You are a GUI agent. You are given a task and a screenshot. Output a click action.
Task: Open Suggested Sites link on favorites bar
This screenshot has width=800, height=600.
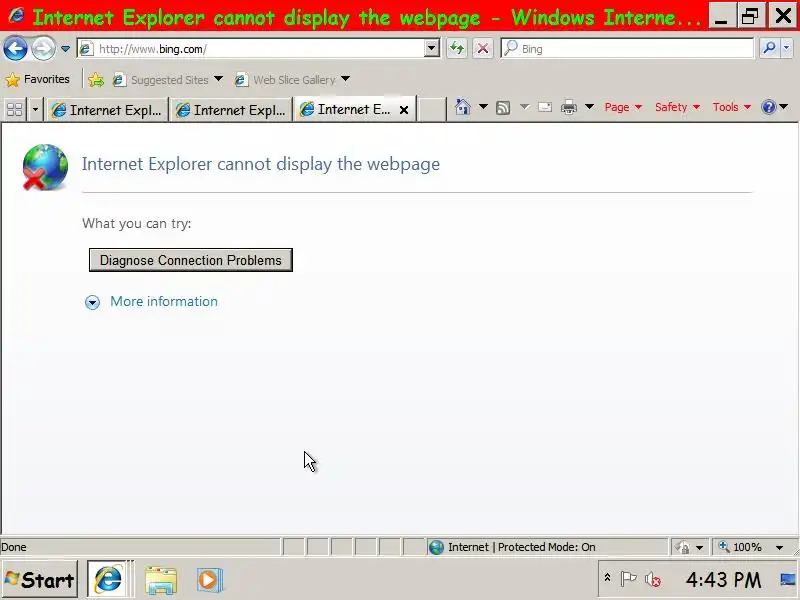(x=161, y=80)
